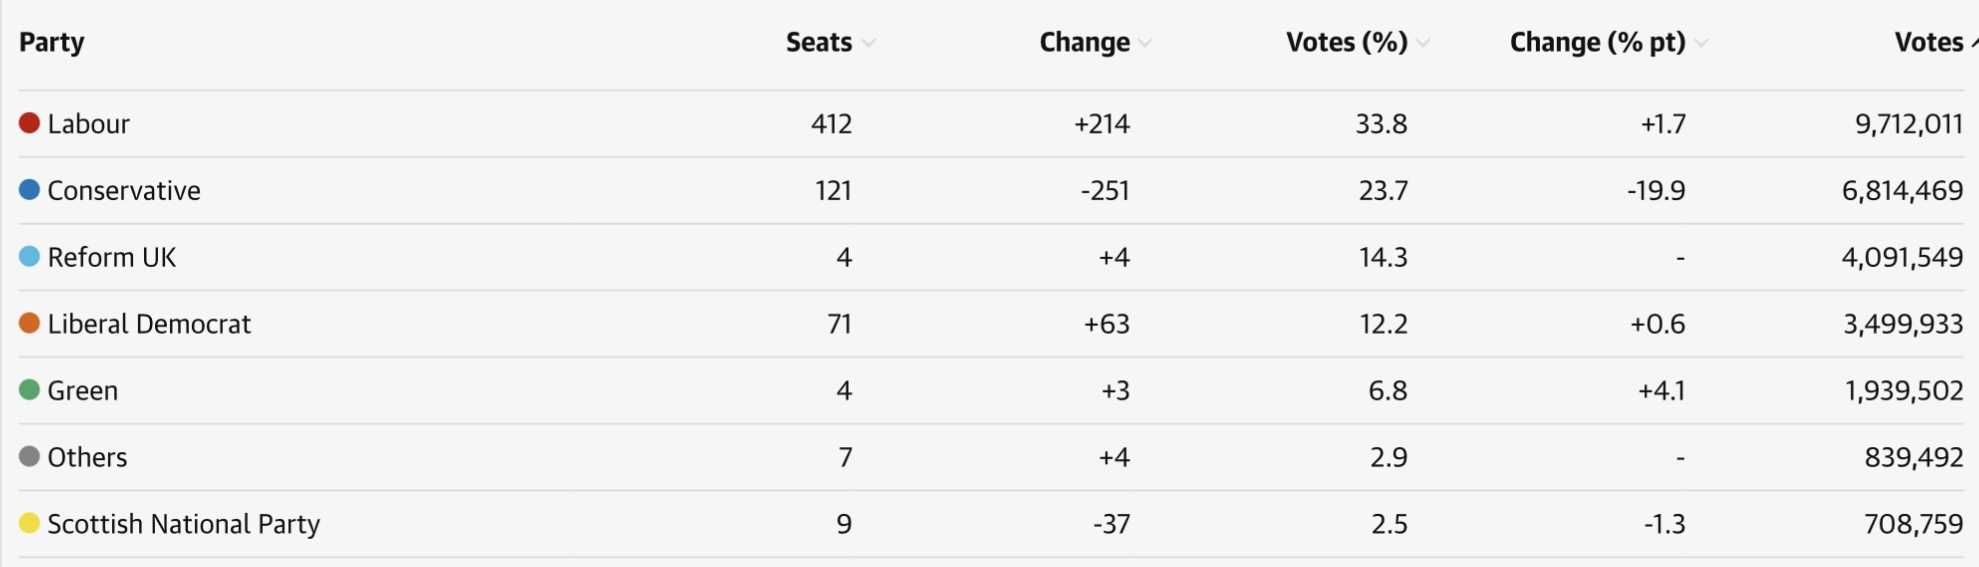
Task: Select the Votes (%) column header
Action: (x=1347, y=42)
